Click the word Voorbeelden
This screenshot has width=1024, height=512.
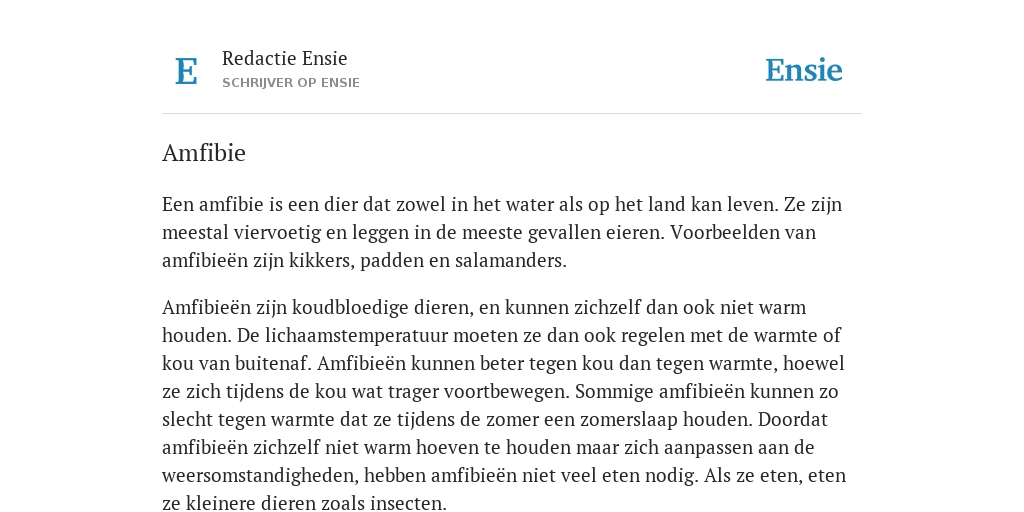point(724,232)
